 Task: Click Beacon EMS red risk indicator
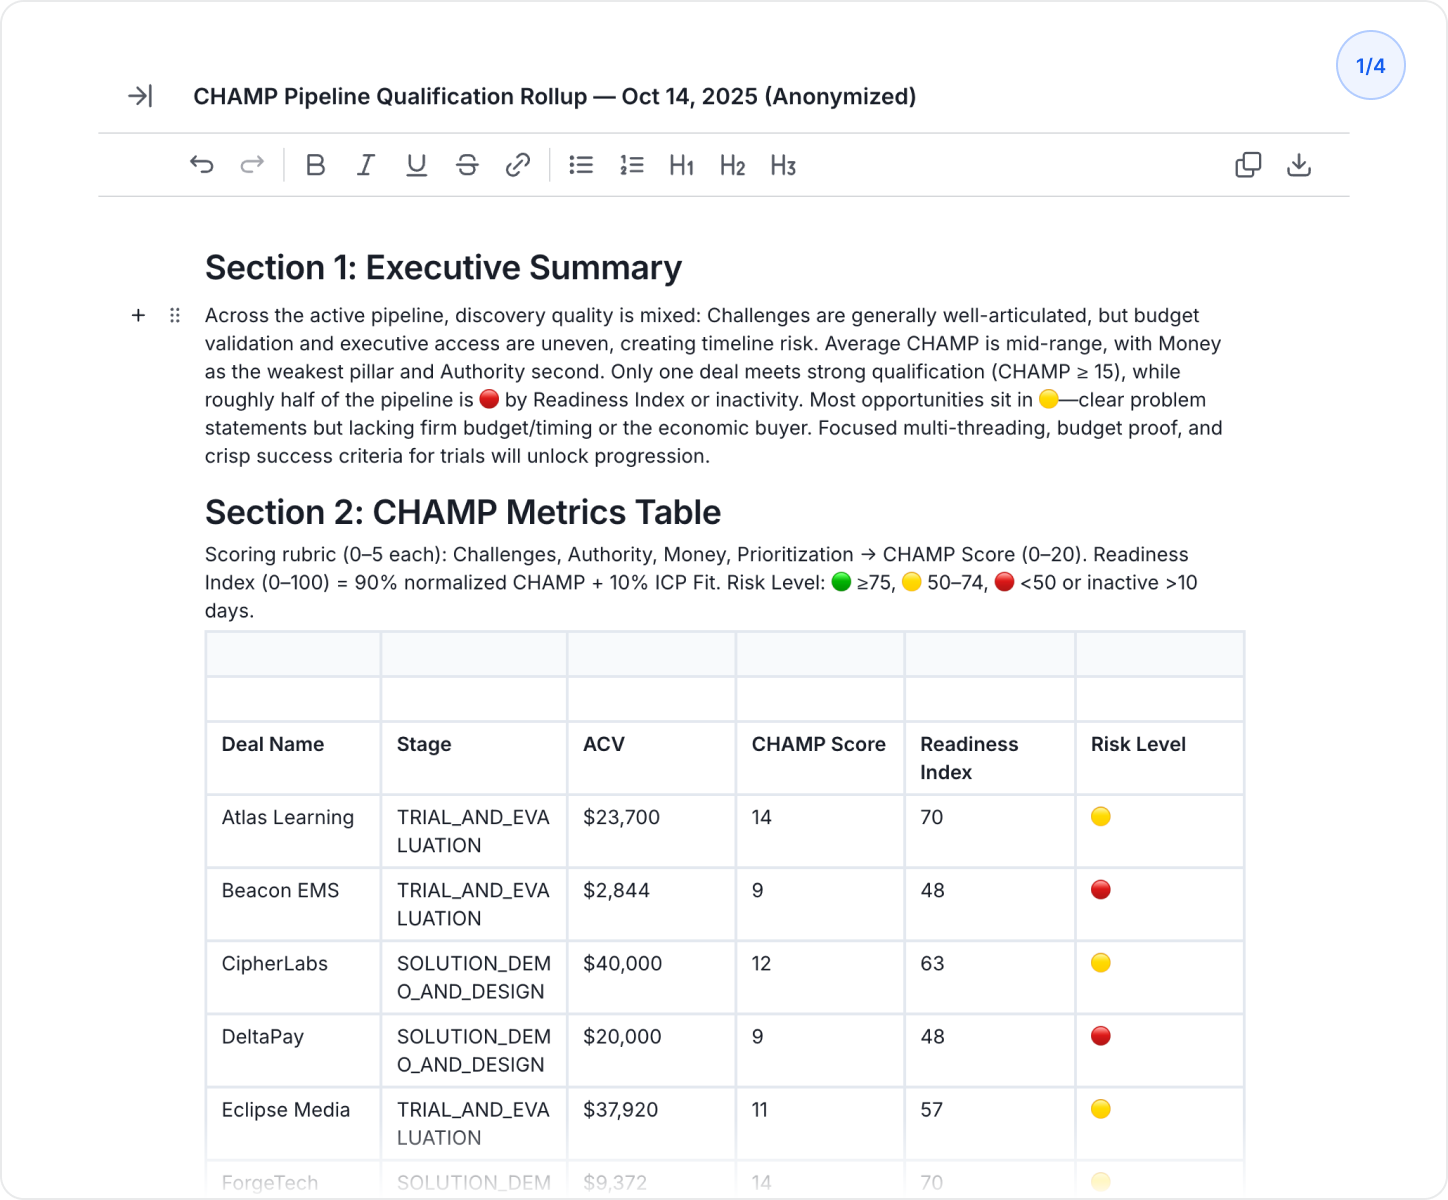[x=1101, y=890]
